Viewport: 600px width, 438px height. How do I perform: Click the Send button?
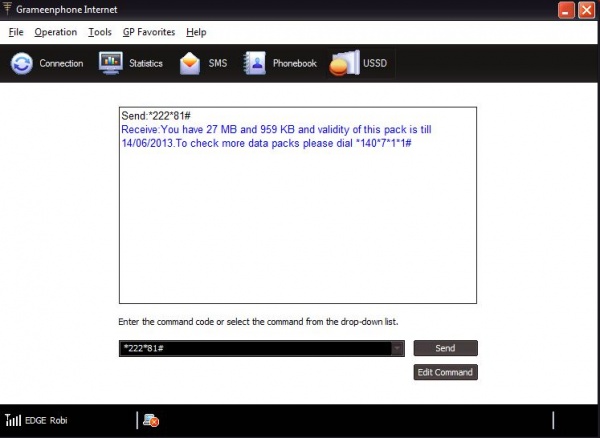click(445, 348)
